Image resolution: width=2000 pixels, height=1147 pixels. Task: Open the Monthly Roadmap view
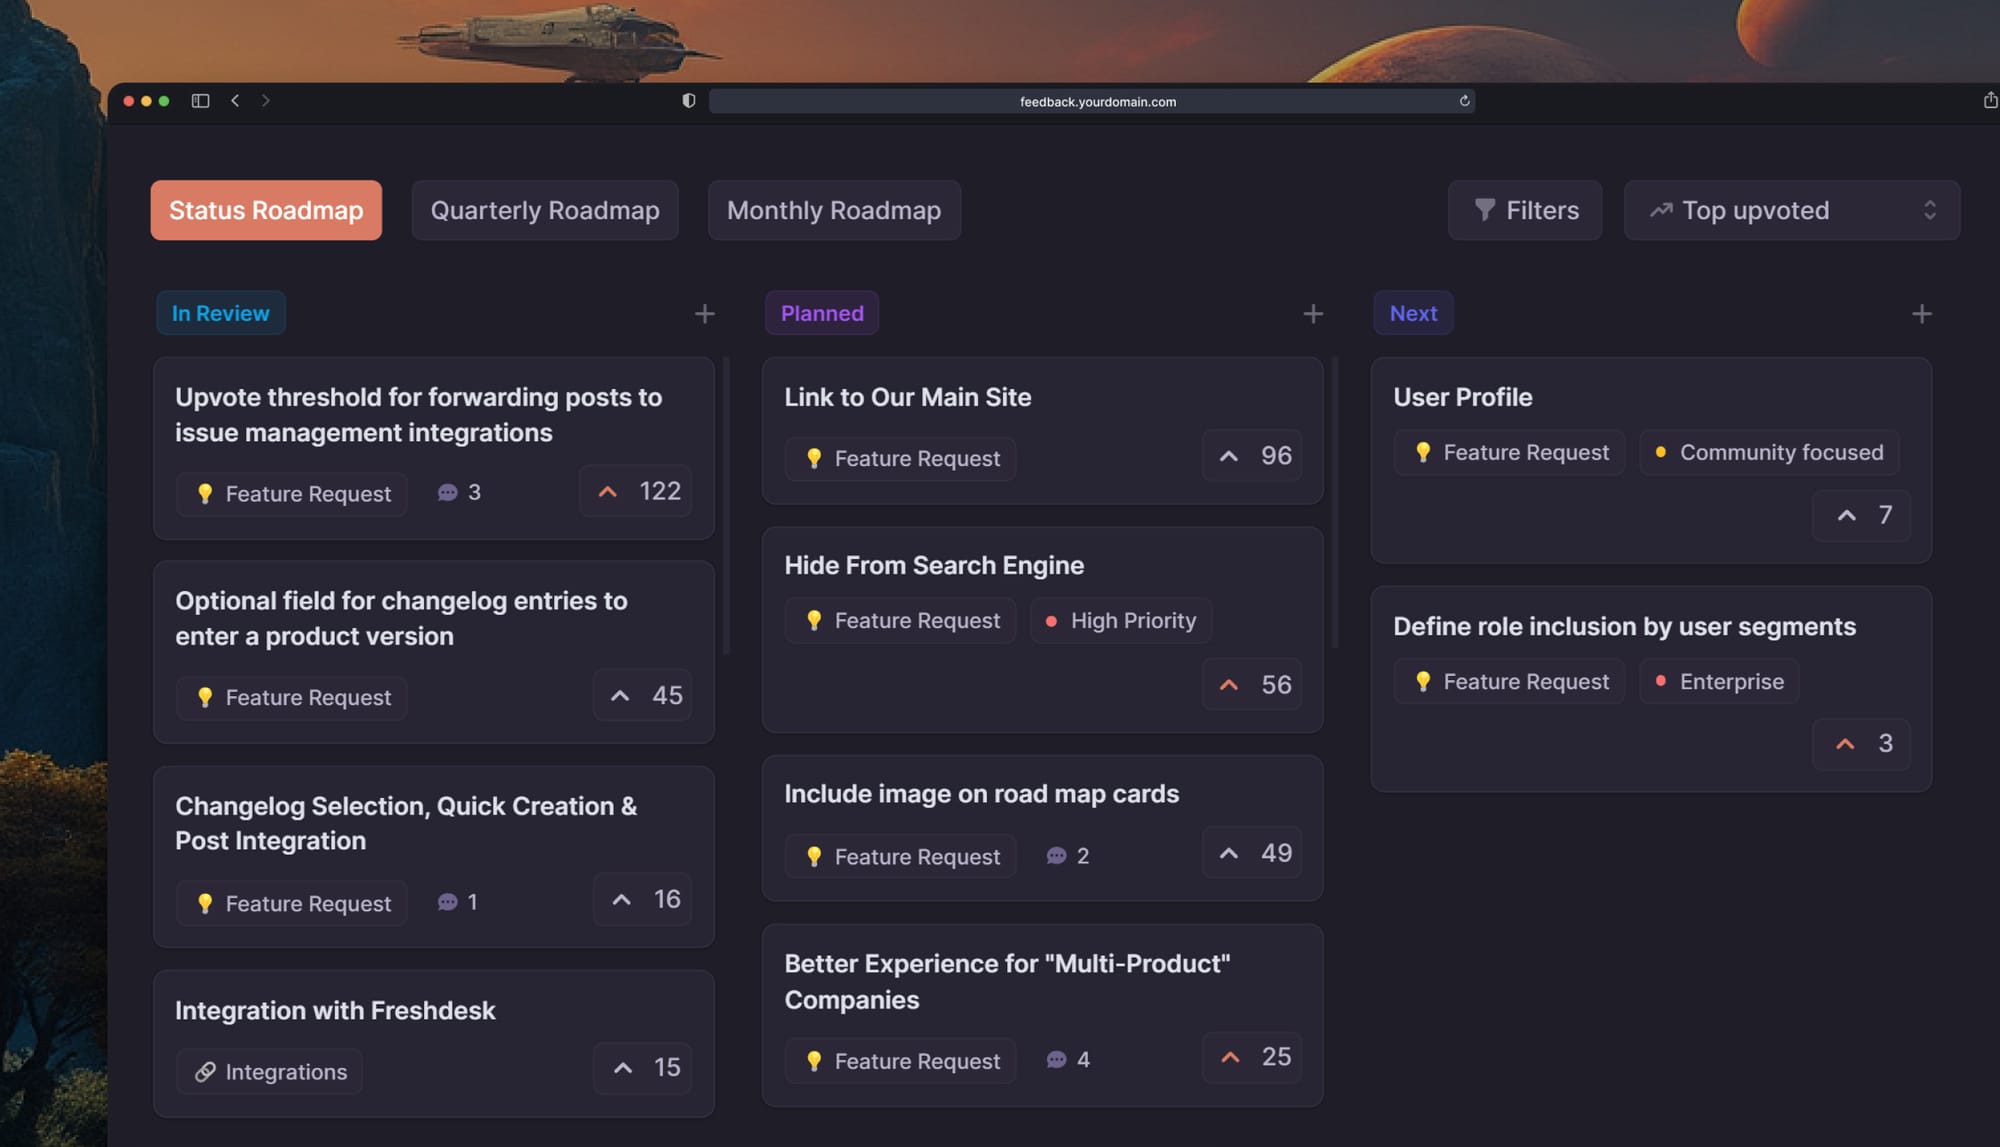tap(834, 210)
